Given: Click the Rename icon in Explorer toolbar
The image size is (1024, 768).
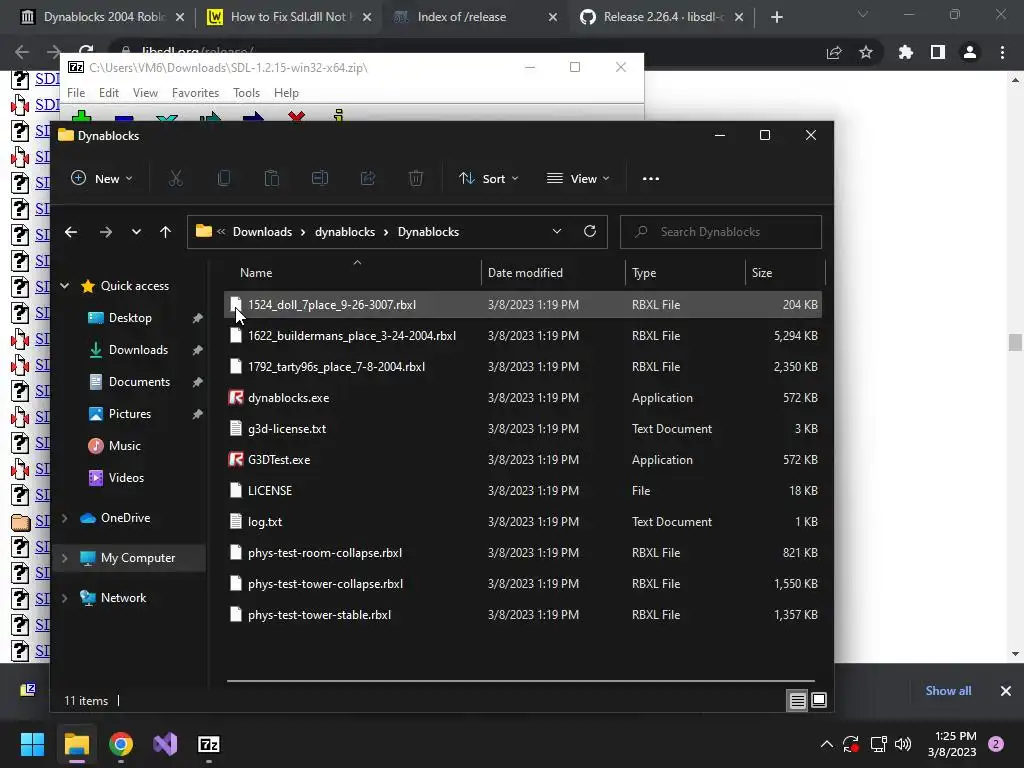Looking at the screenshot, I should [x=320, y=178].
